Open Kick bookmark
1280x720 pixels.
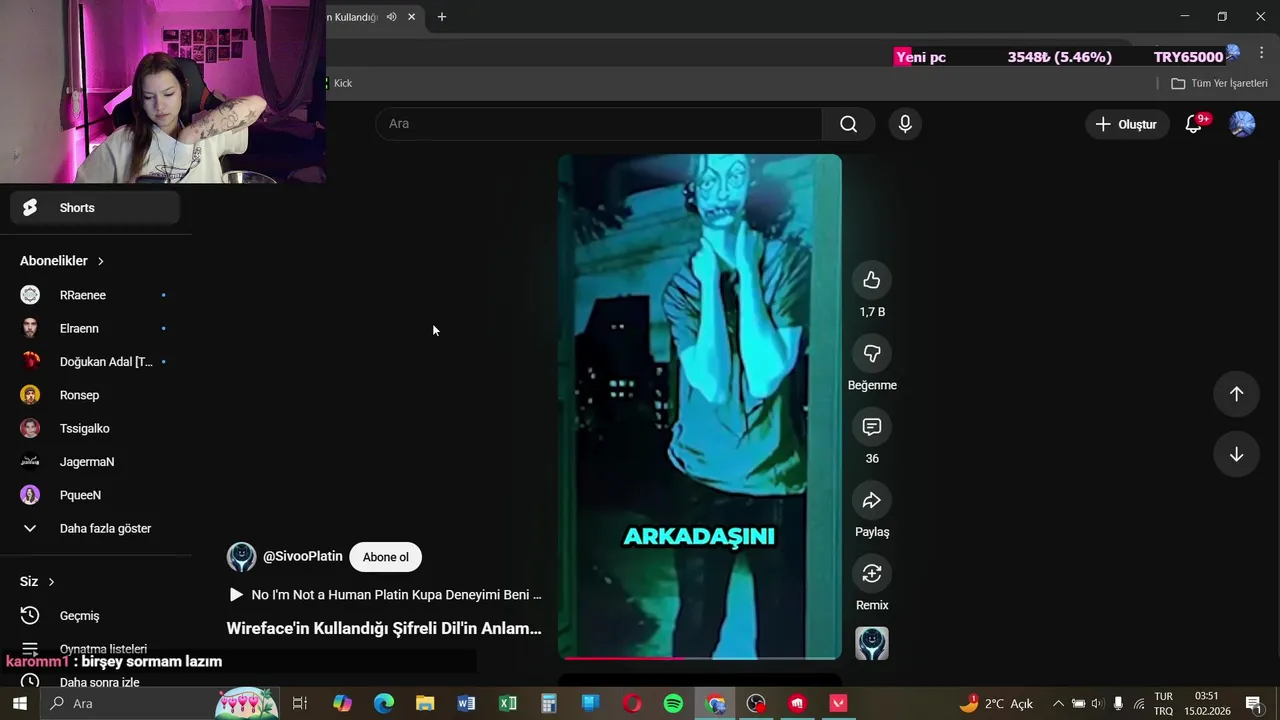point(340,83)
